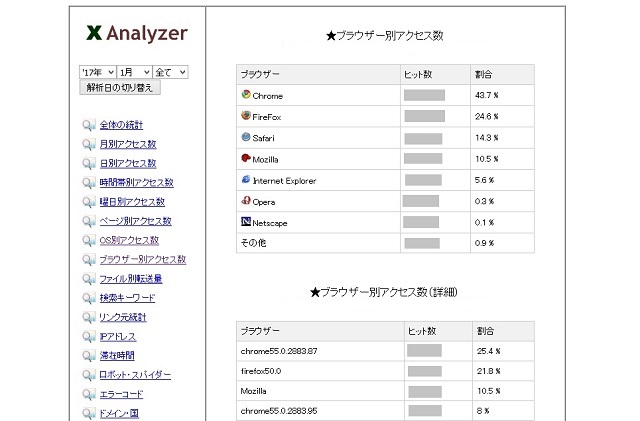Viewport: 640px width, 421px height.
Task: Open the リンク元統計 link
Action: pyautogui.click(x=122, y=317)
